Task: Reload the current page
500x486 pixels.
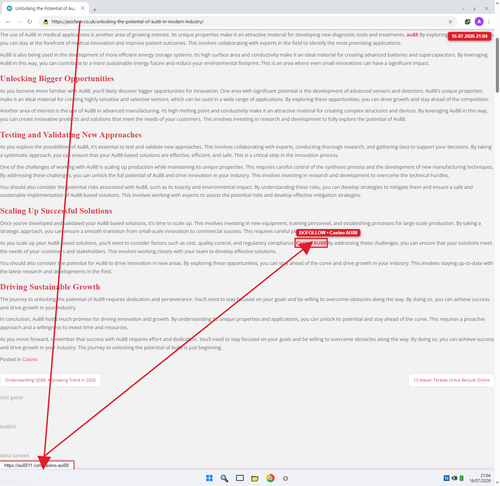Action: pos(30,22)
